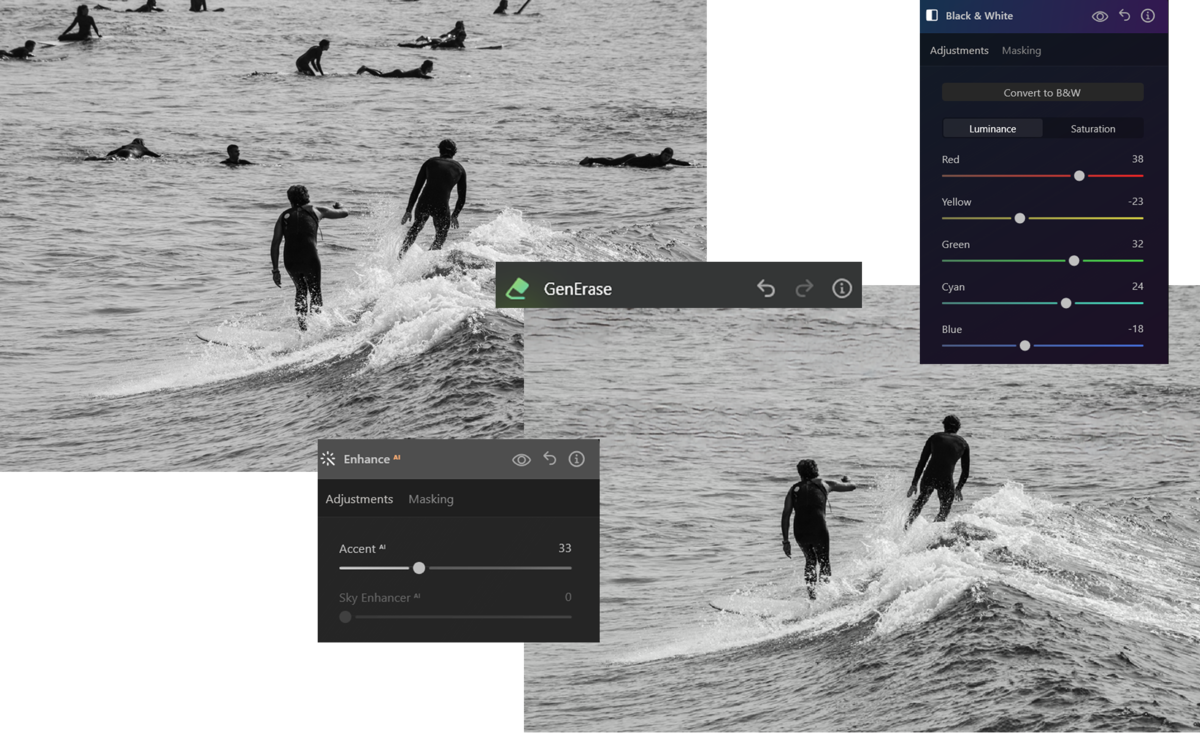Screen dimensions: 1200x733
Task: Toggle Black & White panel visibility eye
Action: coord(1100,16)
